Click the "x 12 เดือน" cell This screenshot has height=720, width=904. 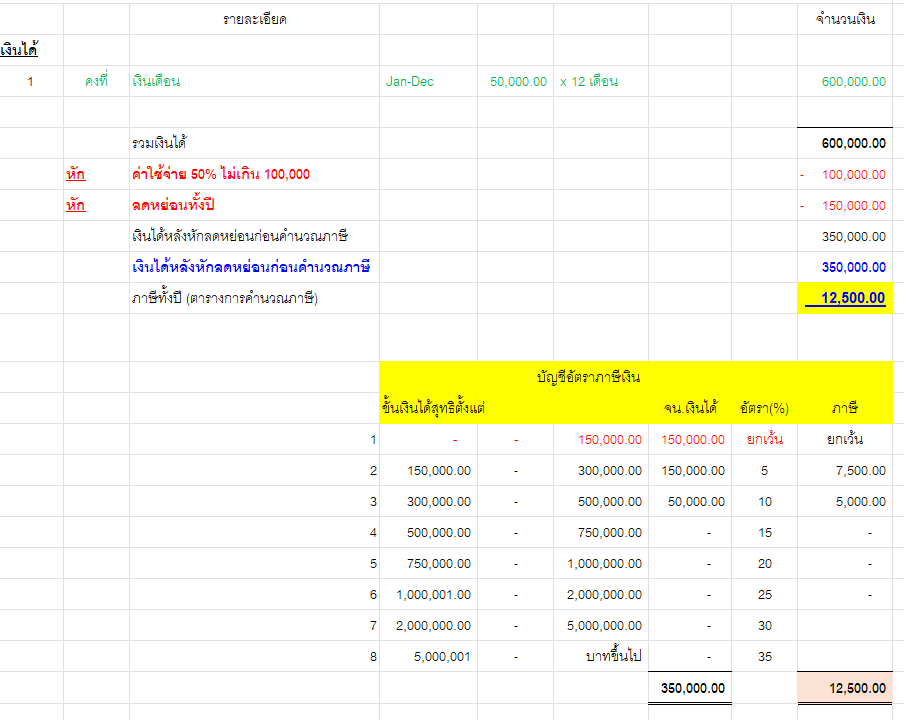(x=589, y=82)
